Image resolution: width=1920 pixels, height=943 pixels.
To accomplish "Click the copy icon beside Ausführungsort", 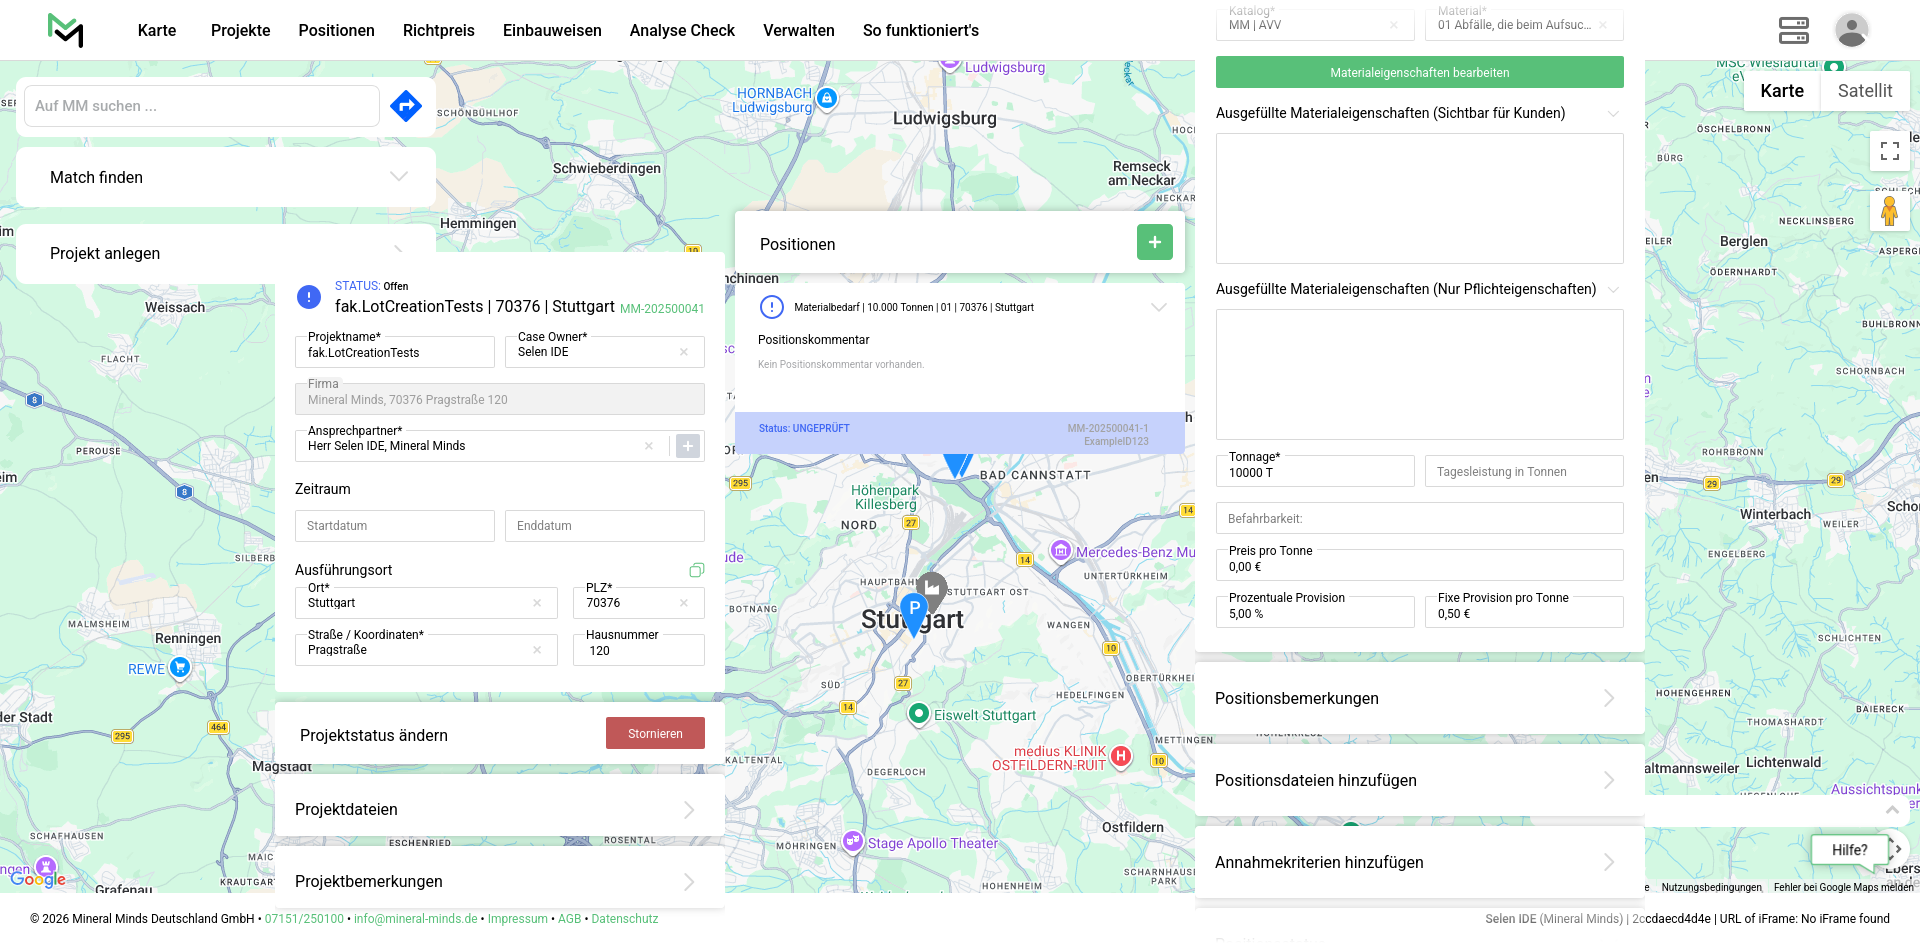I will (697, 570).
